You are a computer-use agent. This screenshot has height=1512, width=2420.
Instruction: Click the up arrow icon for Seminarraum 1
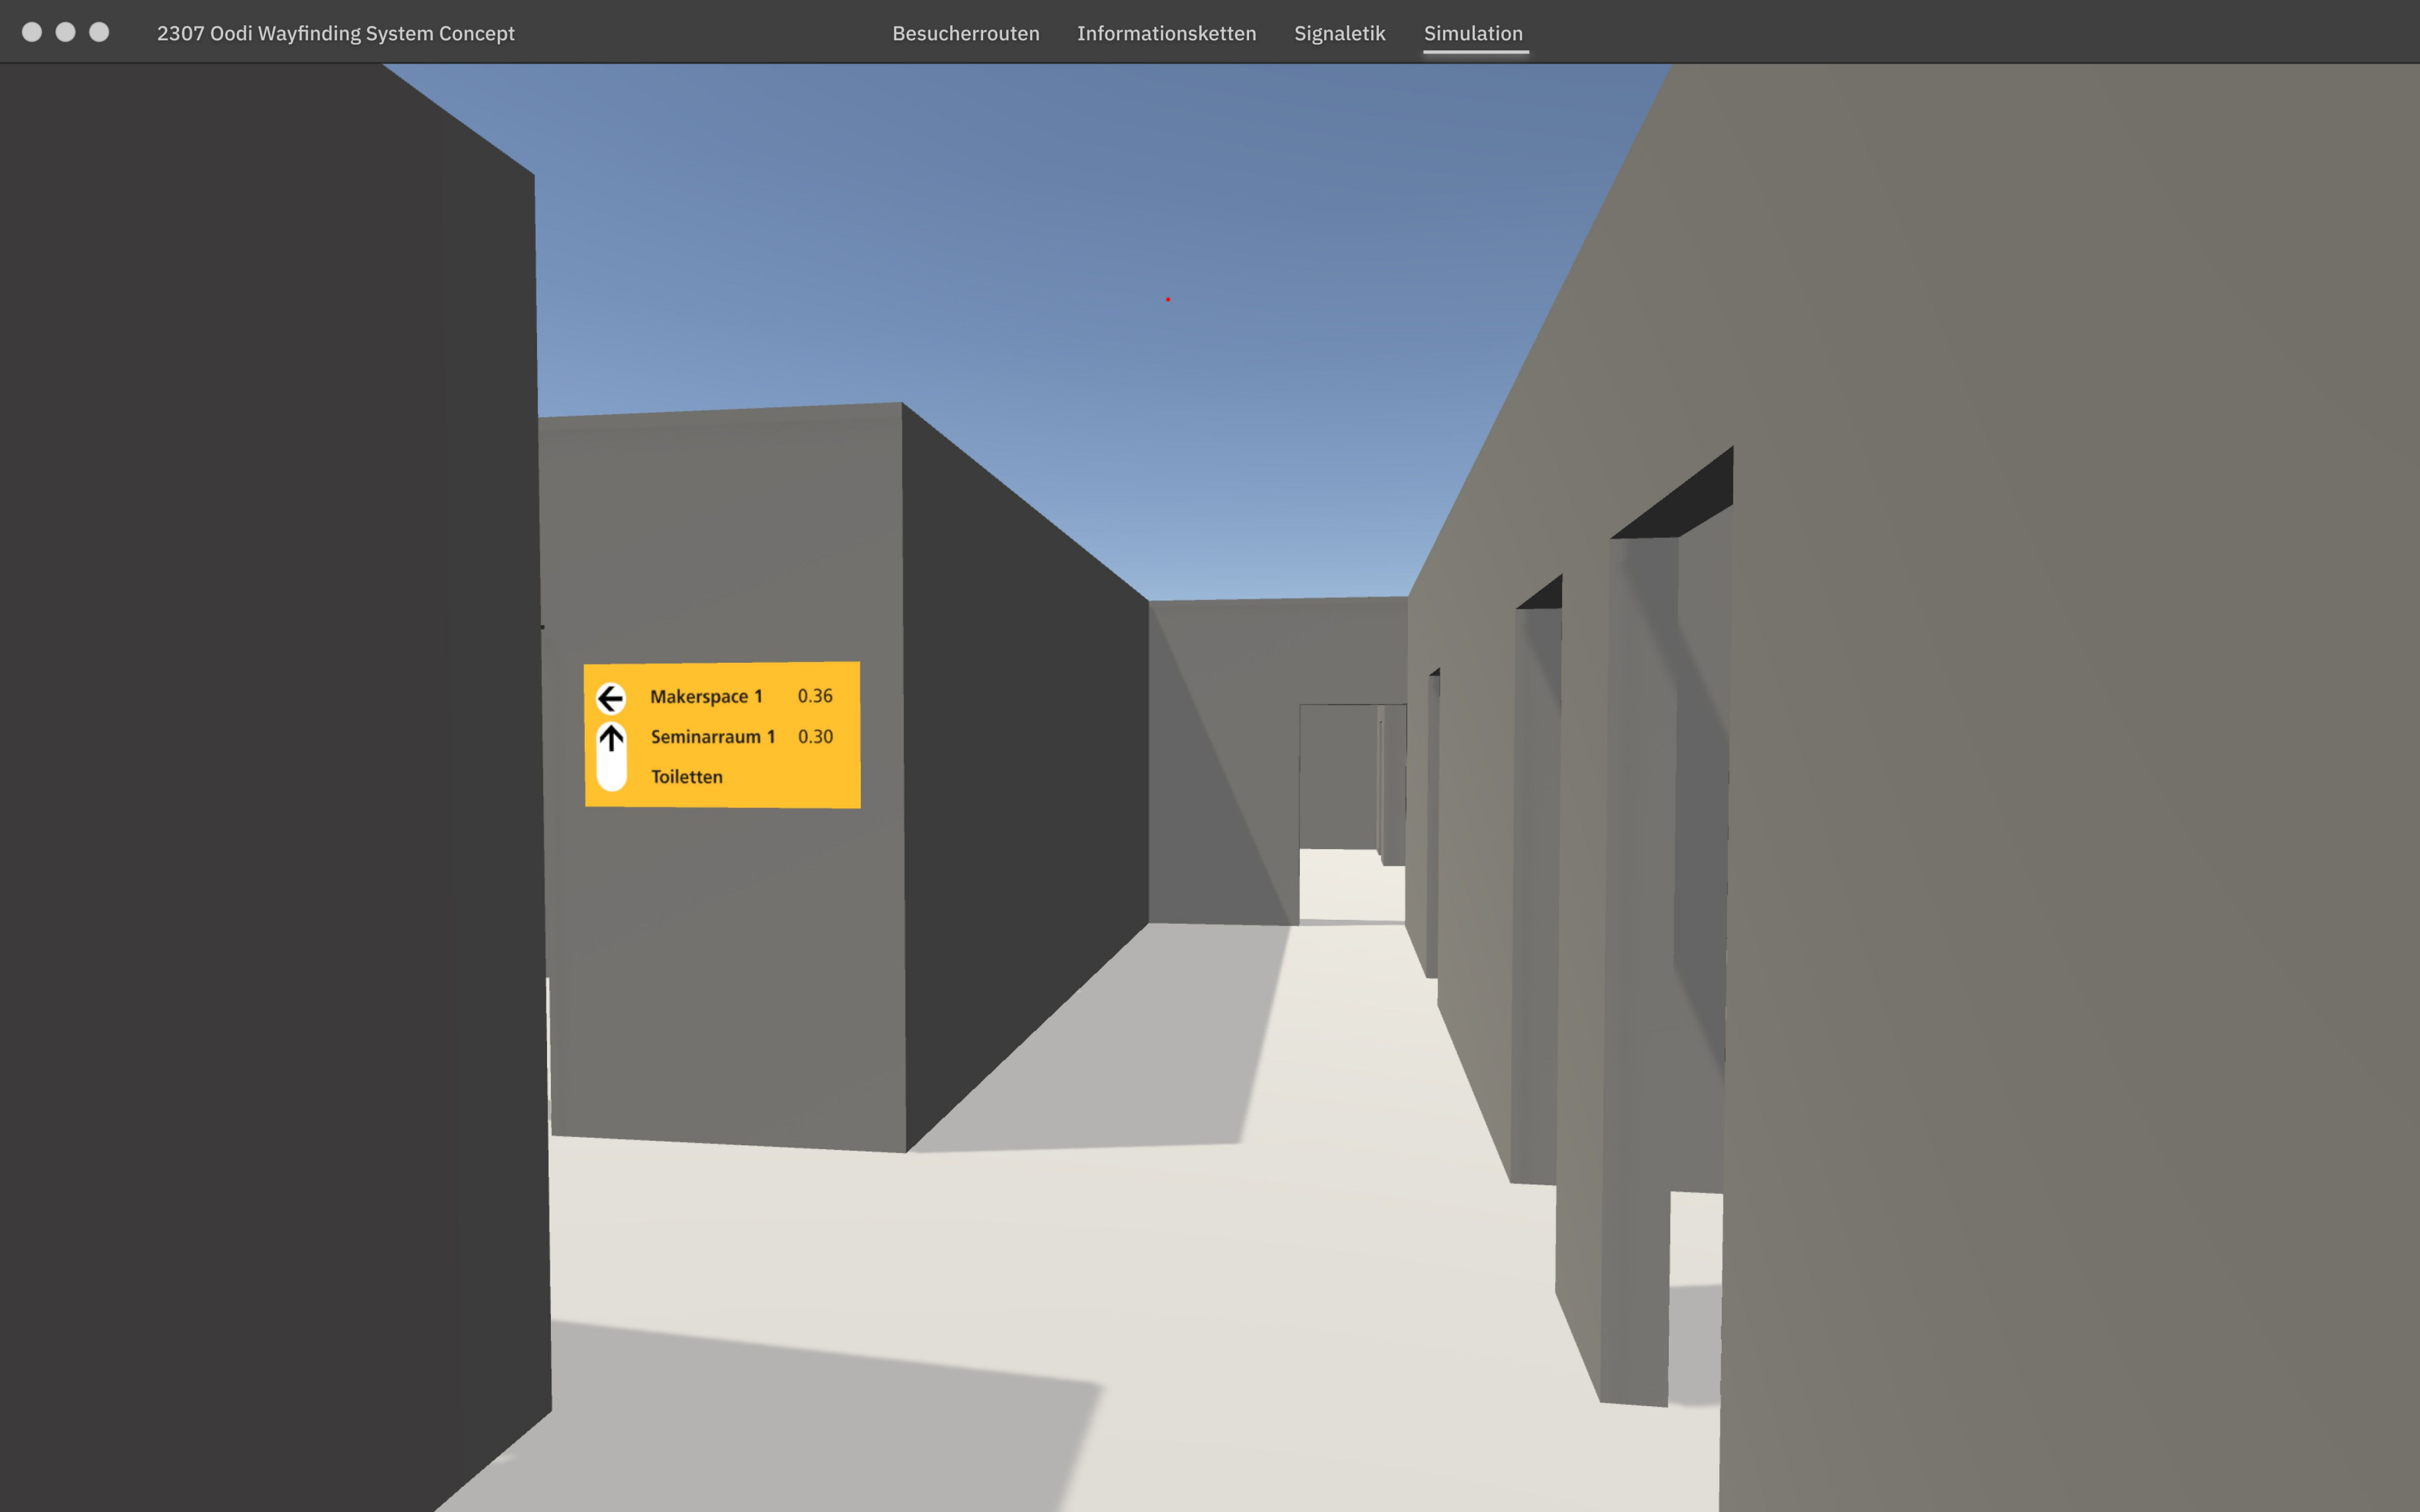pyautogui.click(x=611, y=737)
